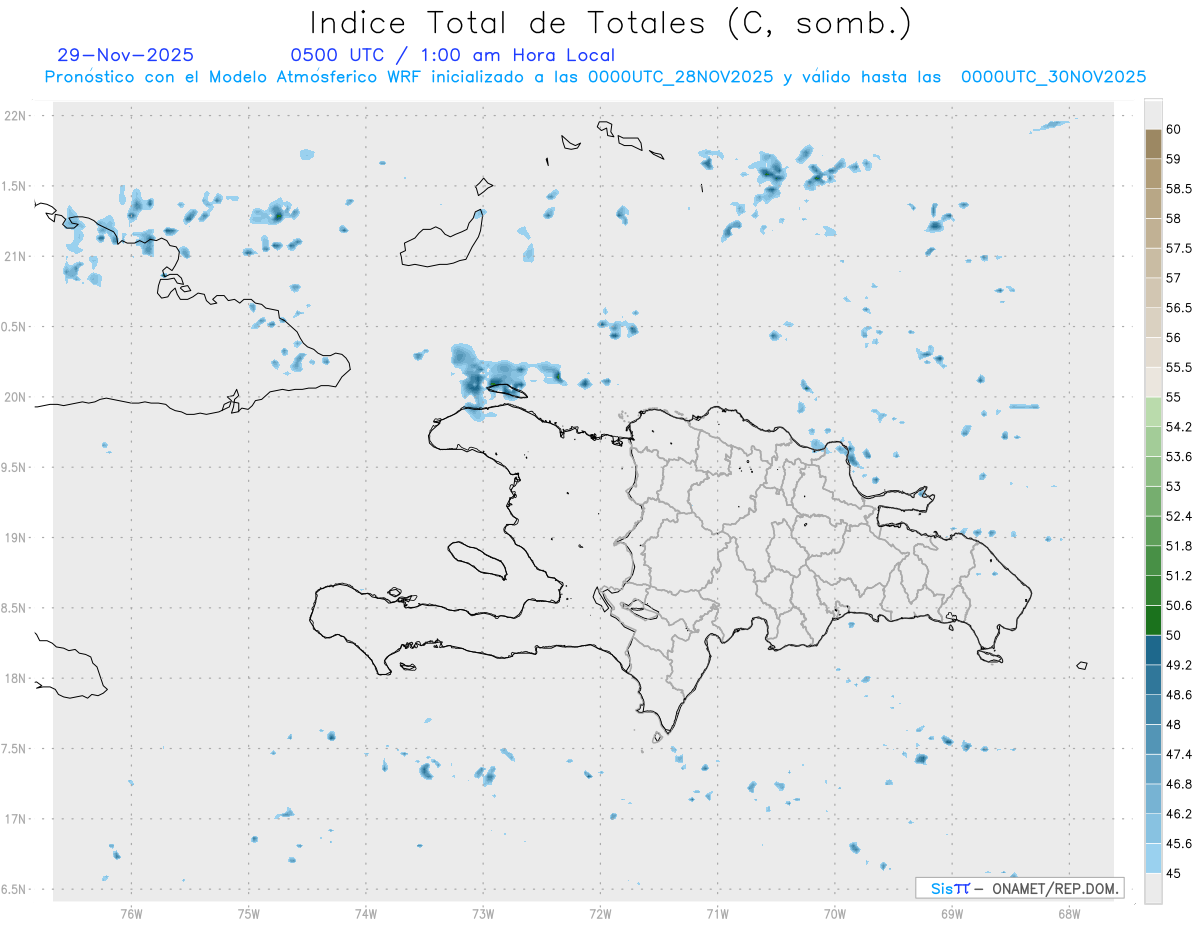Select the colorbar value "48.6"

(1179, 695)
